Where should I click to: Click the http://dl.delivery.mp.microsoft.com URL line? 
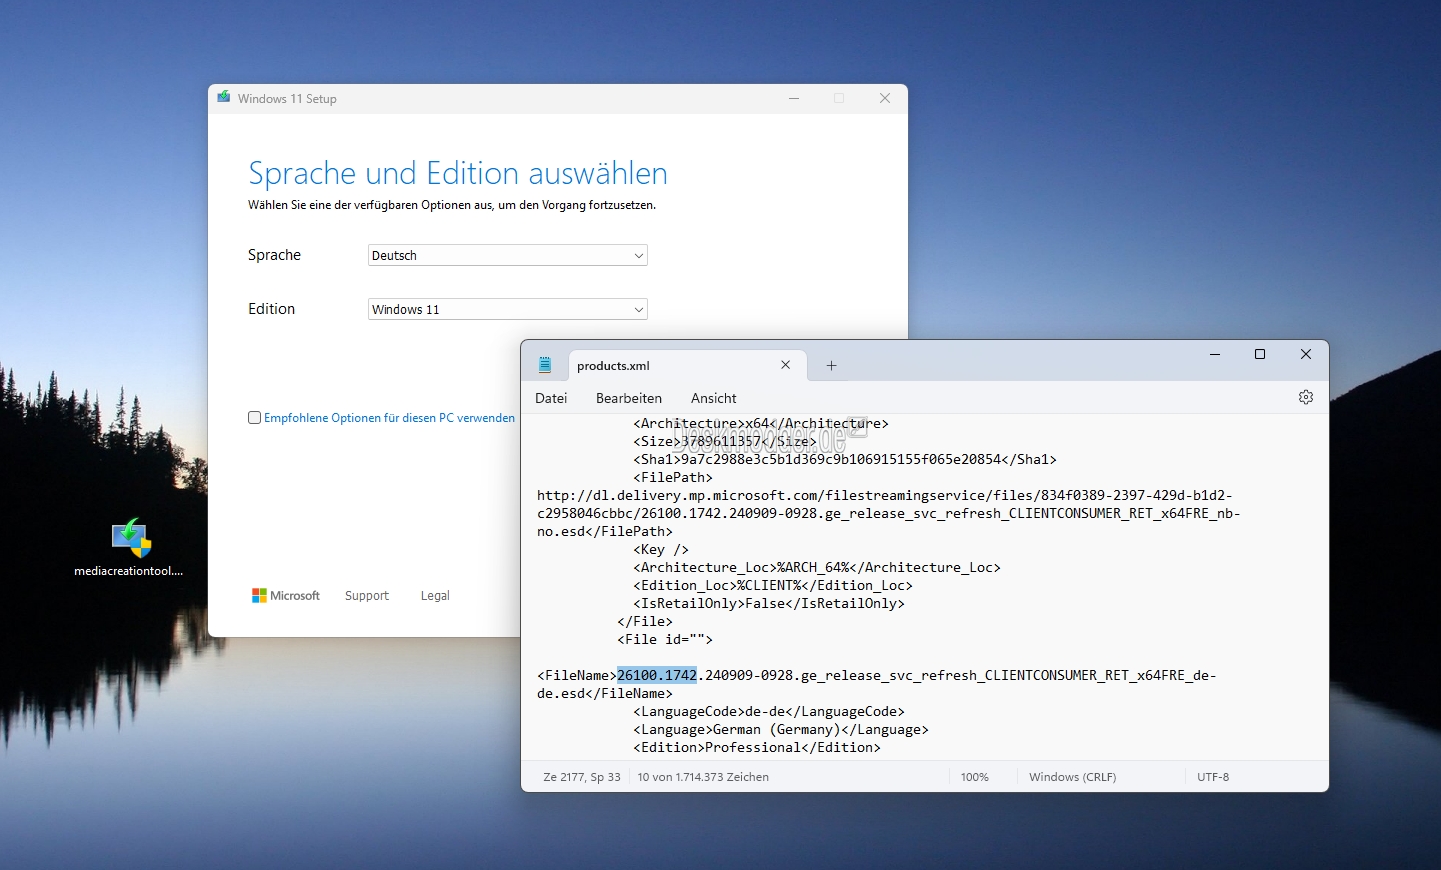885,495
